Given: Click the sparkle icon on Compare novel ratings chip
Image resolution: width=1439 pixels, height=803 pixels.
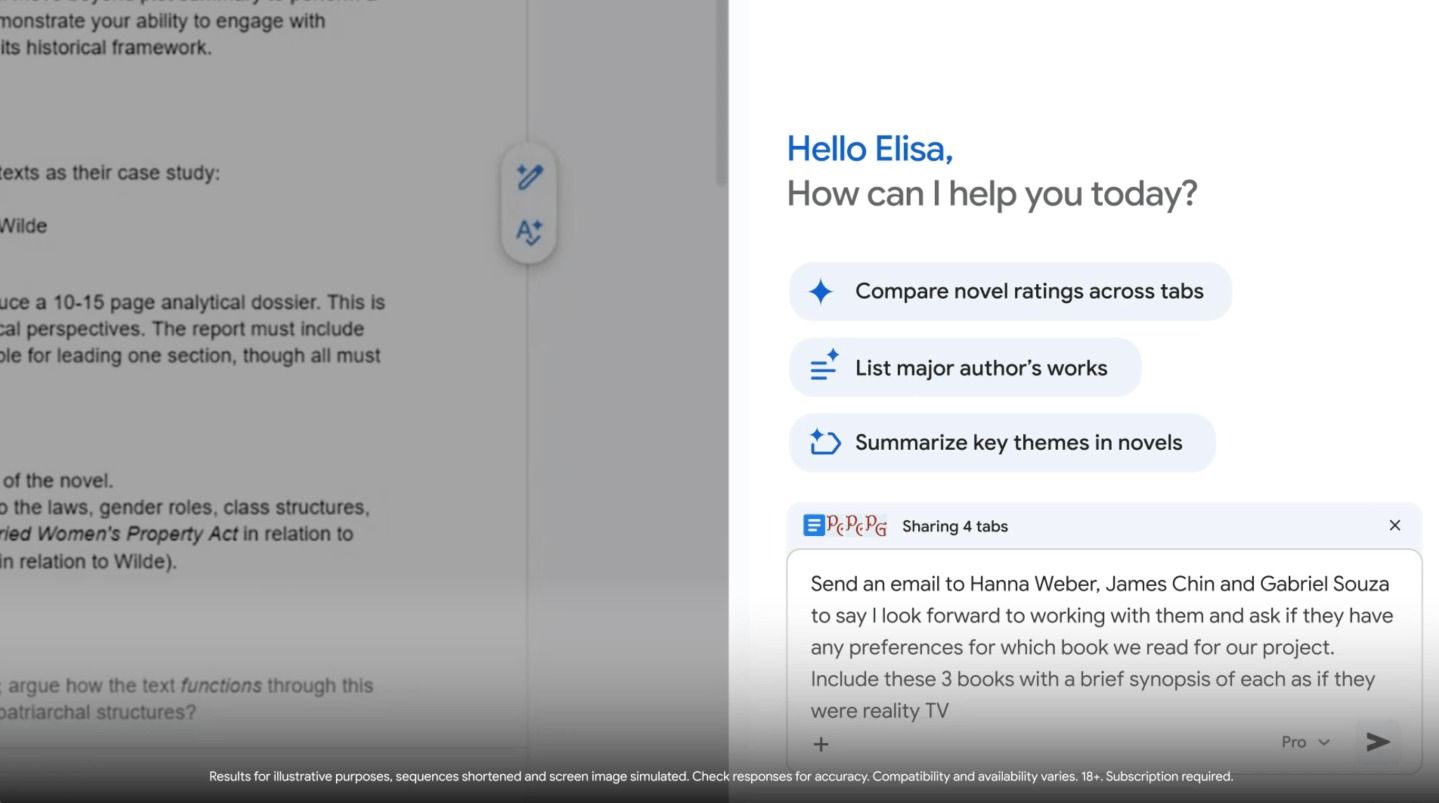Looking at the screenshot, I should point(821,291).
